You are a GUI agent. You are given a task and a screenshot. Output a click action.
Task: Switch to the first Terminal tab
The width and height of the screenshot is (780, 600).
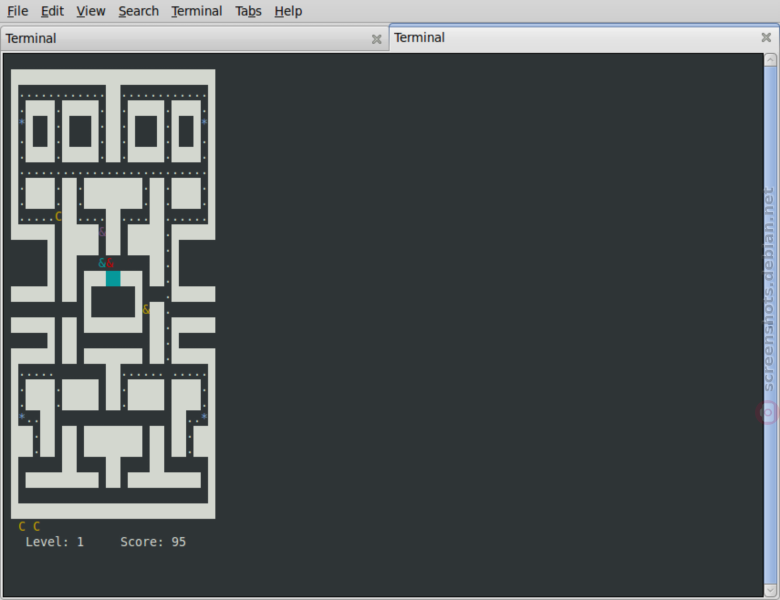click(x=194, y=38)
